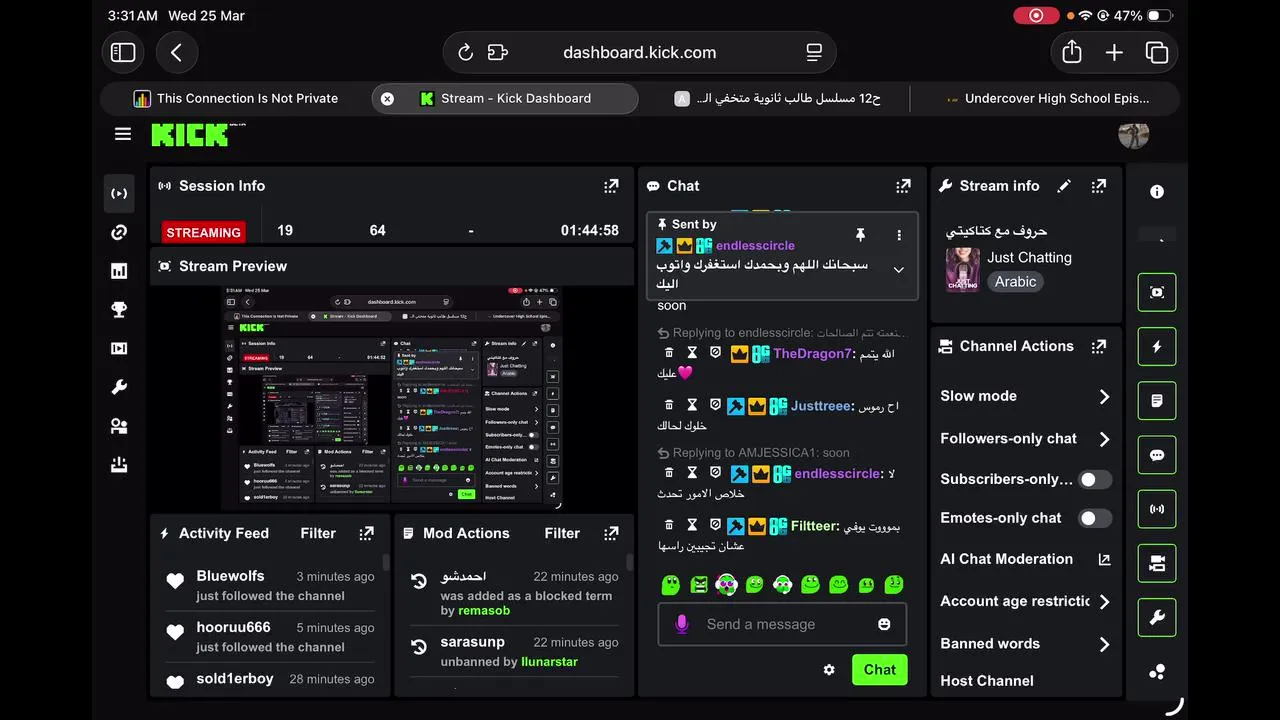1280x720 pixels.
Task: Open Safari share button
Action: point(1072,52)
